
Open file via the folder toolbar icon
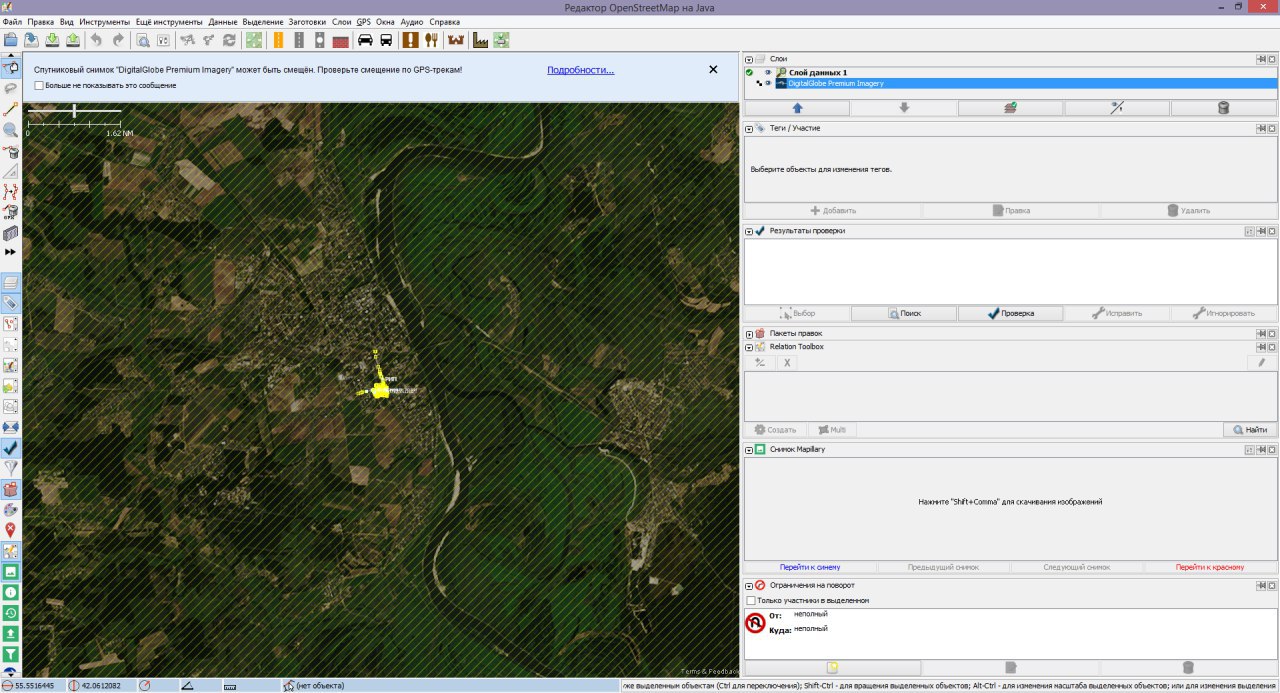pos(11,40)
